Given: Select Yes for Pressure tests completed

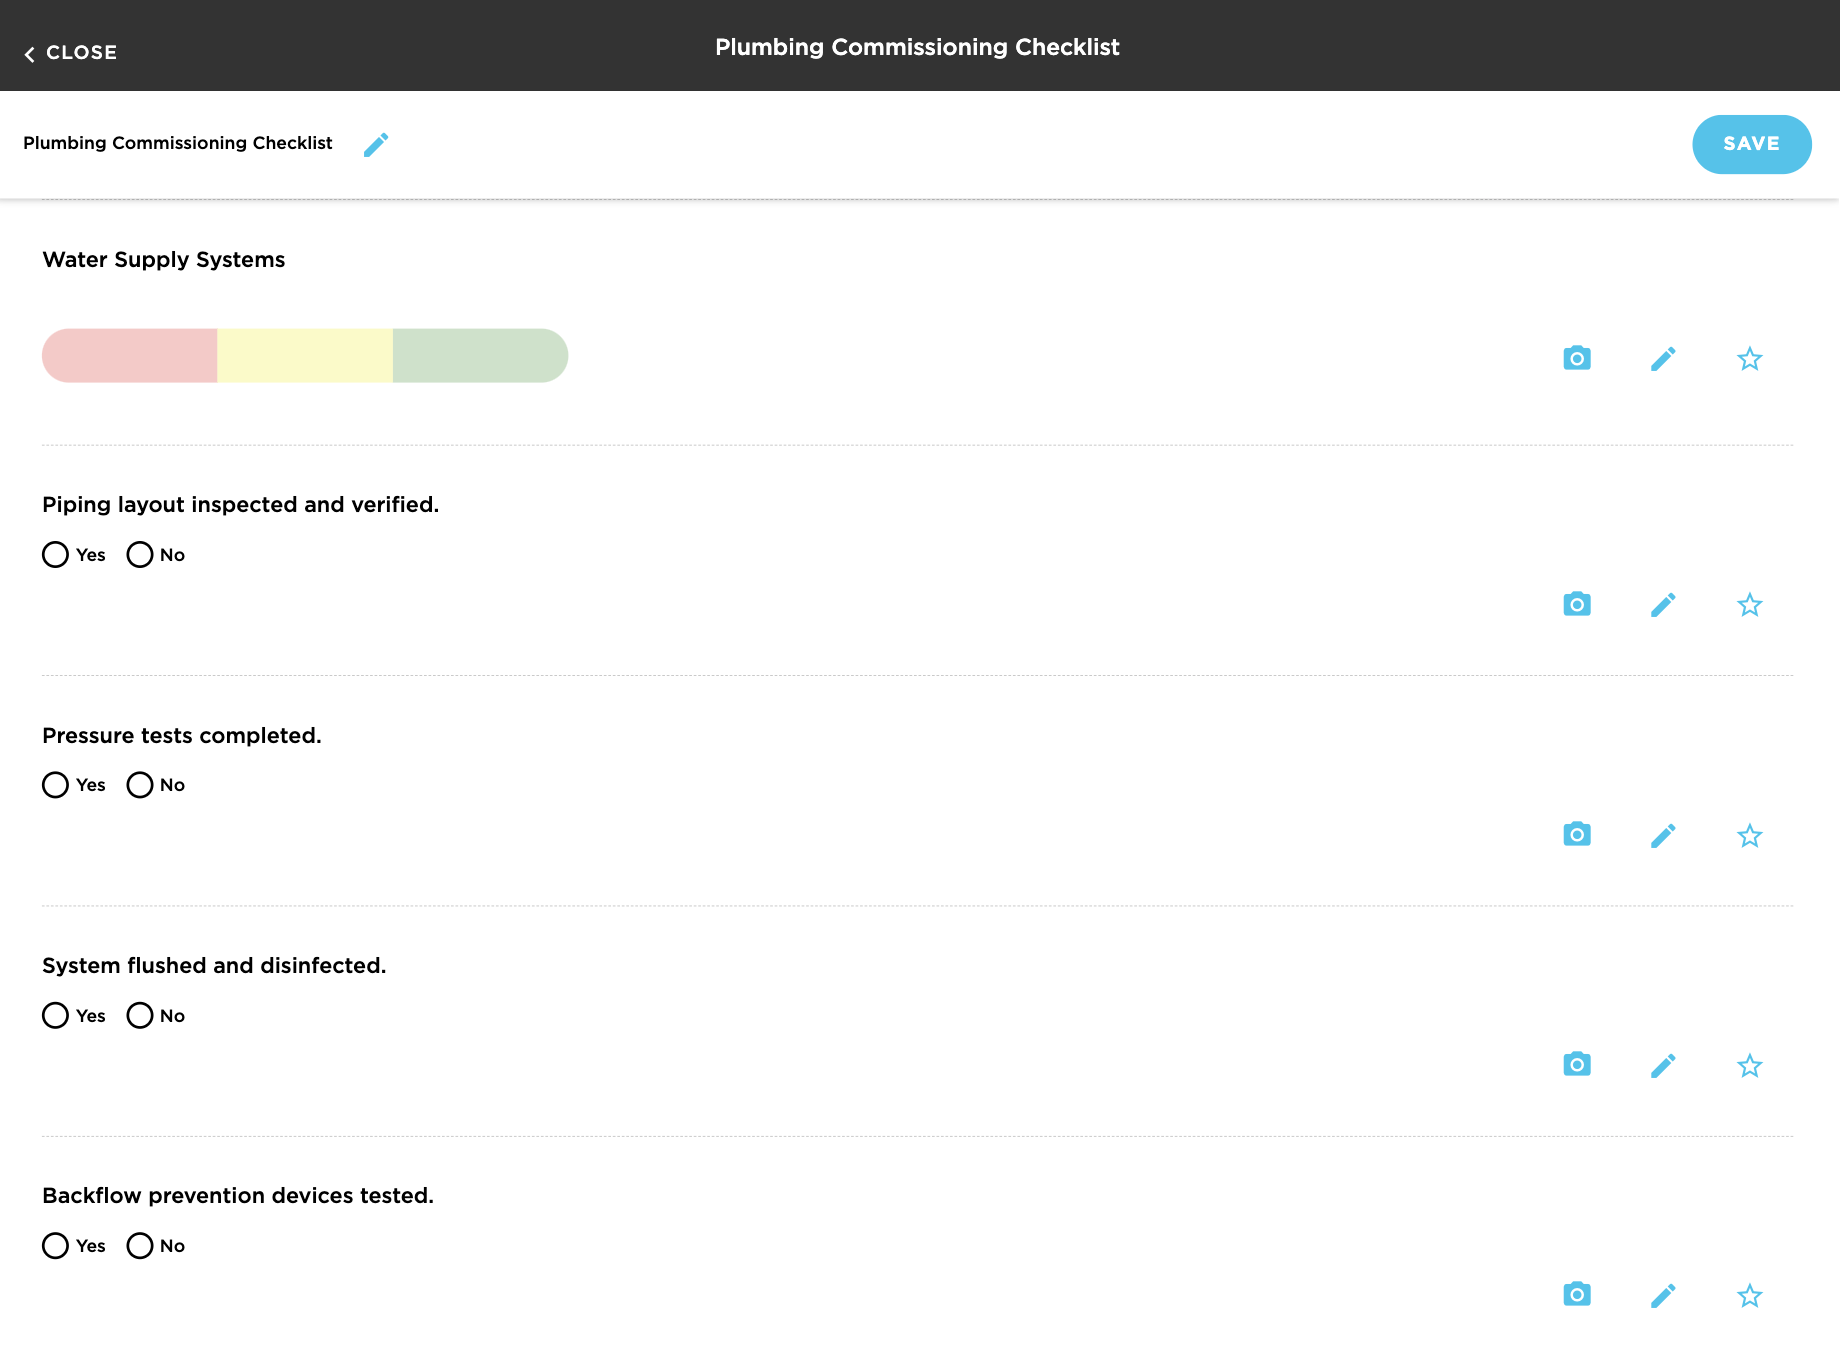Looking at the screenshot, I should [55, 785].
